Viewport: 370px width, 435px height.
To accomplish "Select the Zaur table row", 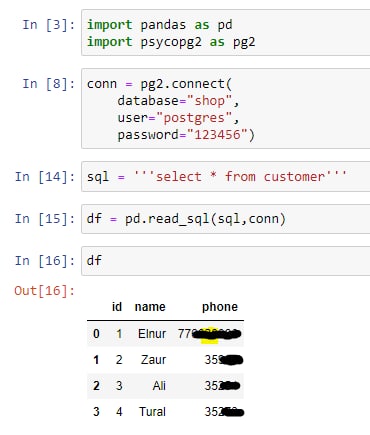I will pos(165,360).
